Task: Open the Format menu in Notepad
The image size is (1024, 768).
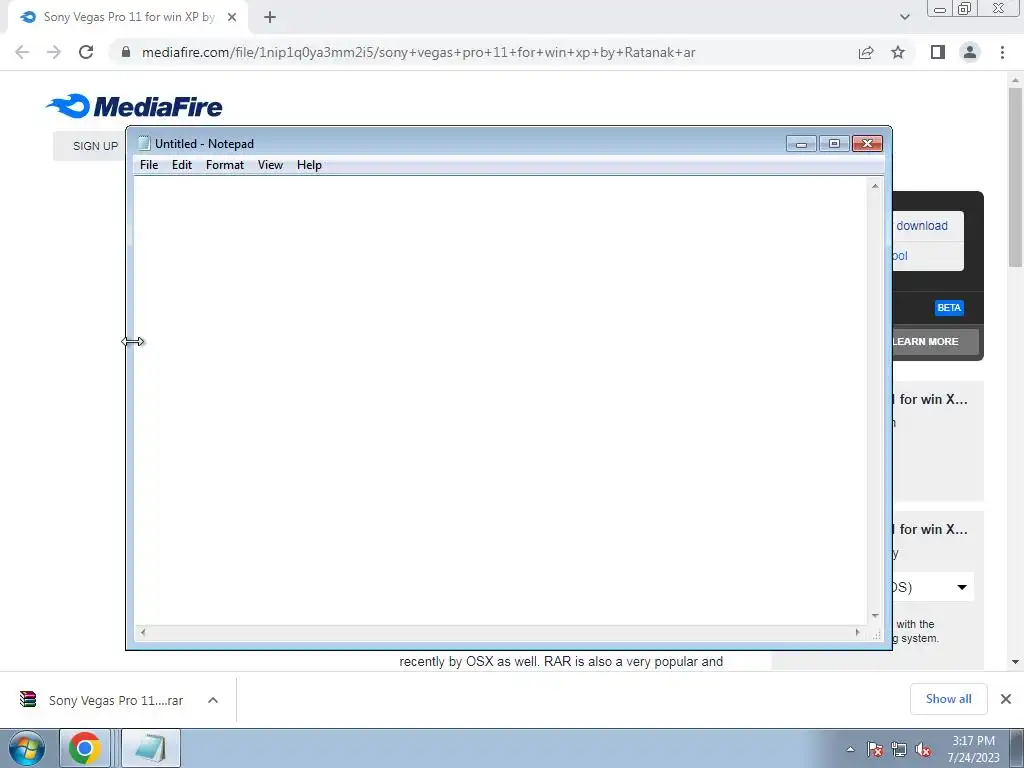Action: click(225, 165)
